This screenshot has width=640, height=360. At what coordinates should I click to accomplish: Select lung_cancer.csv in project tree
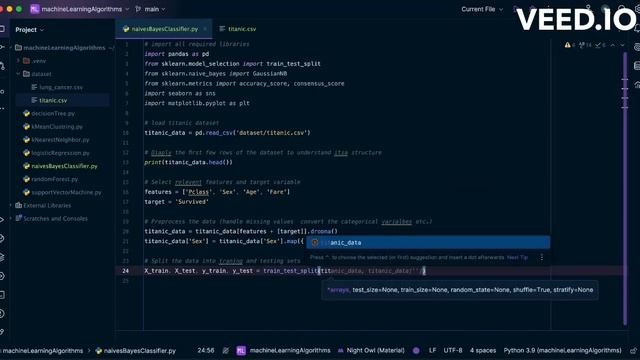57,87
